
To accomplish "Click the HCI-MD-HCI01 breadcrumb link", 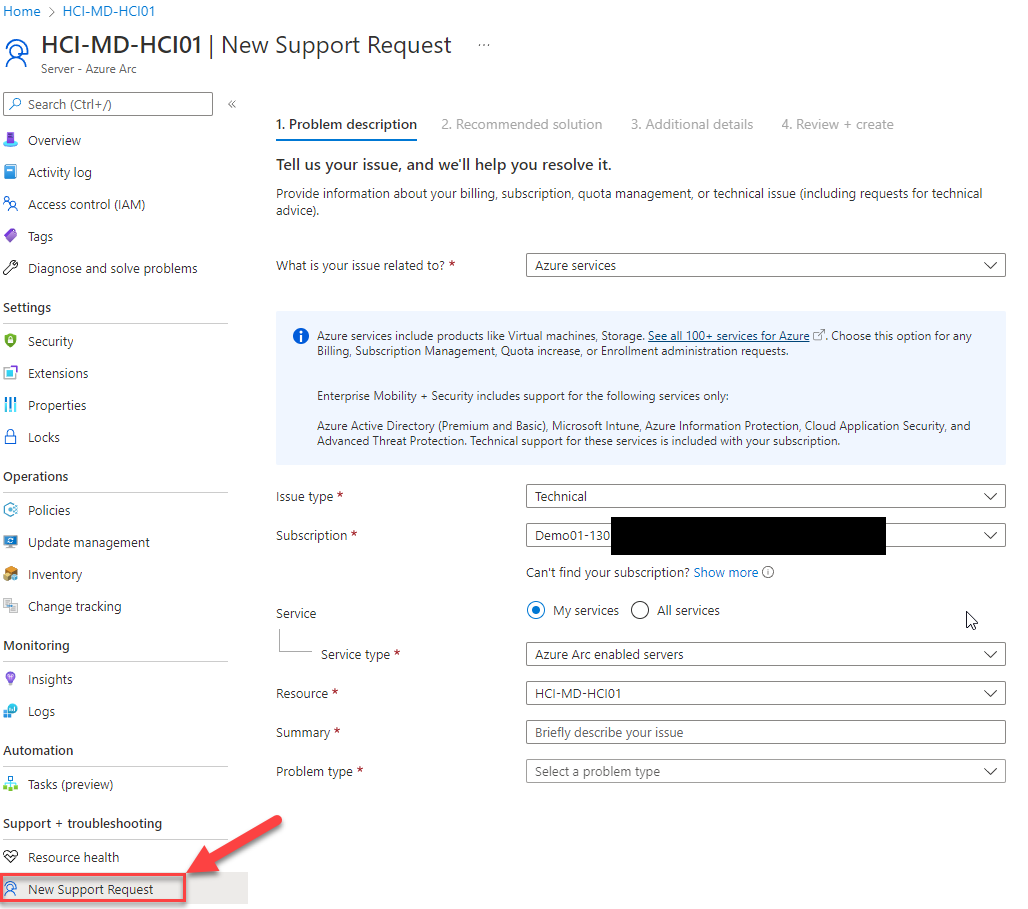I will pyautogui.click(x=109, y=11).
